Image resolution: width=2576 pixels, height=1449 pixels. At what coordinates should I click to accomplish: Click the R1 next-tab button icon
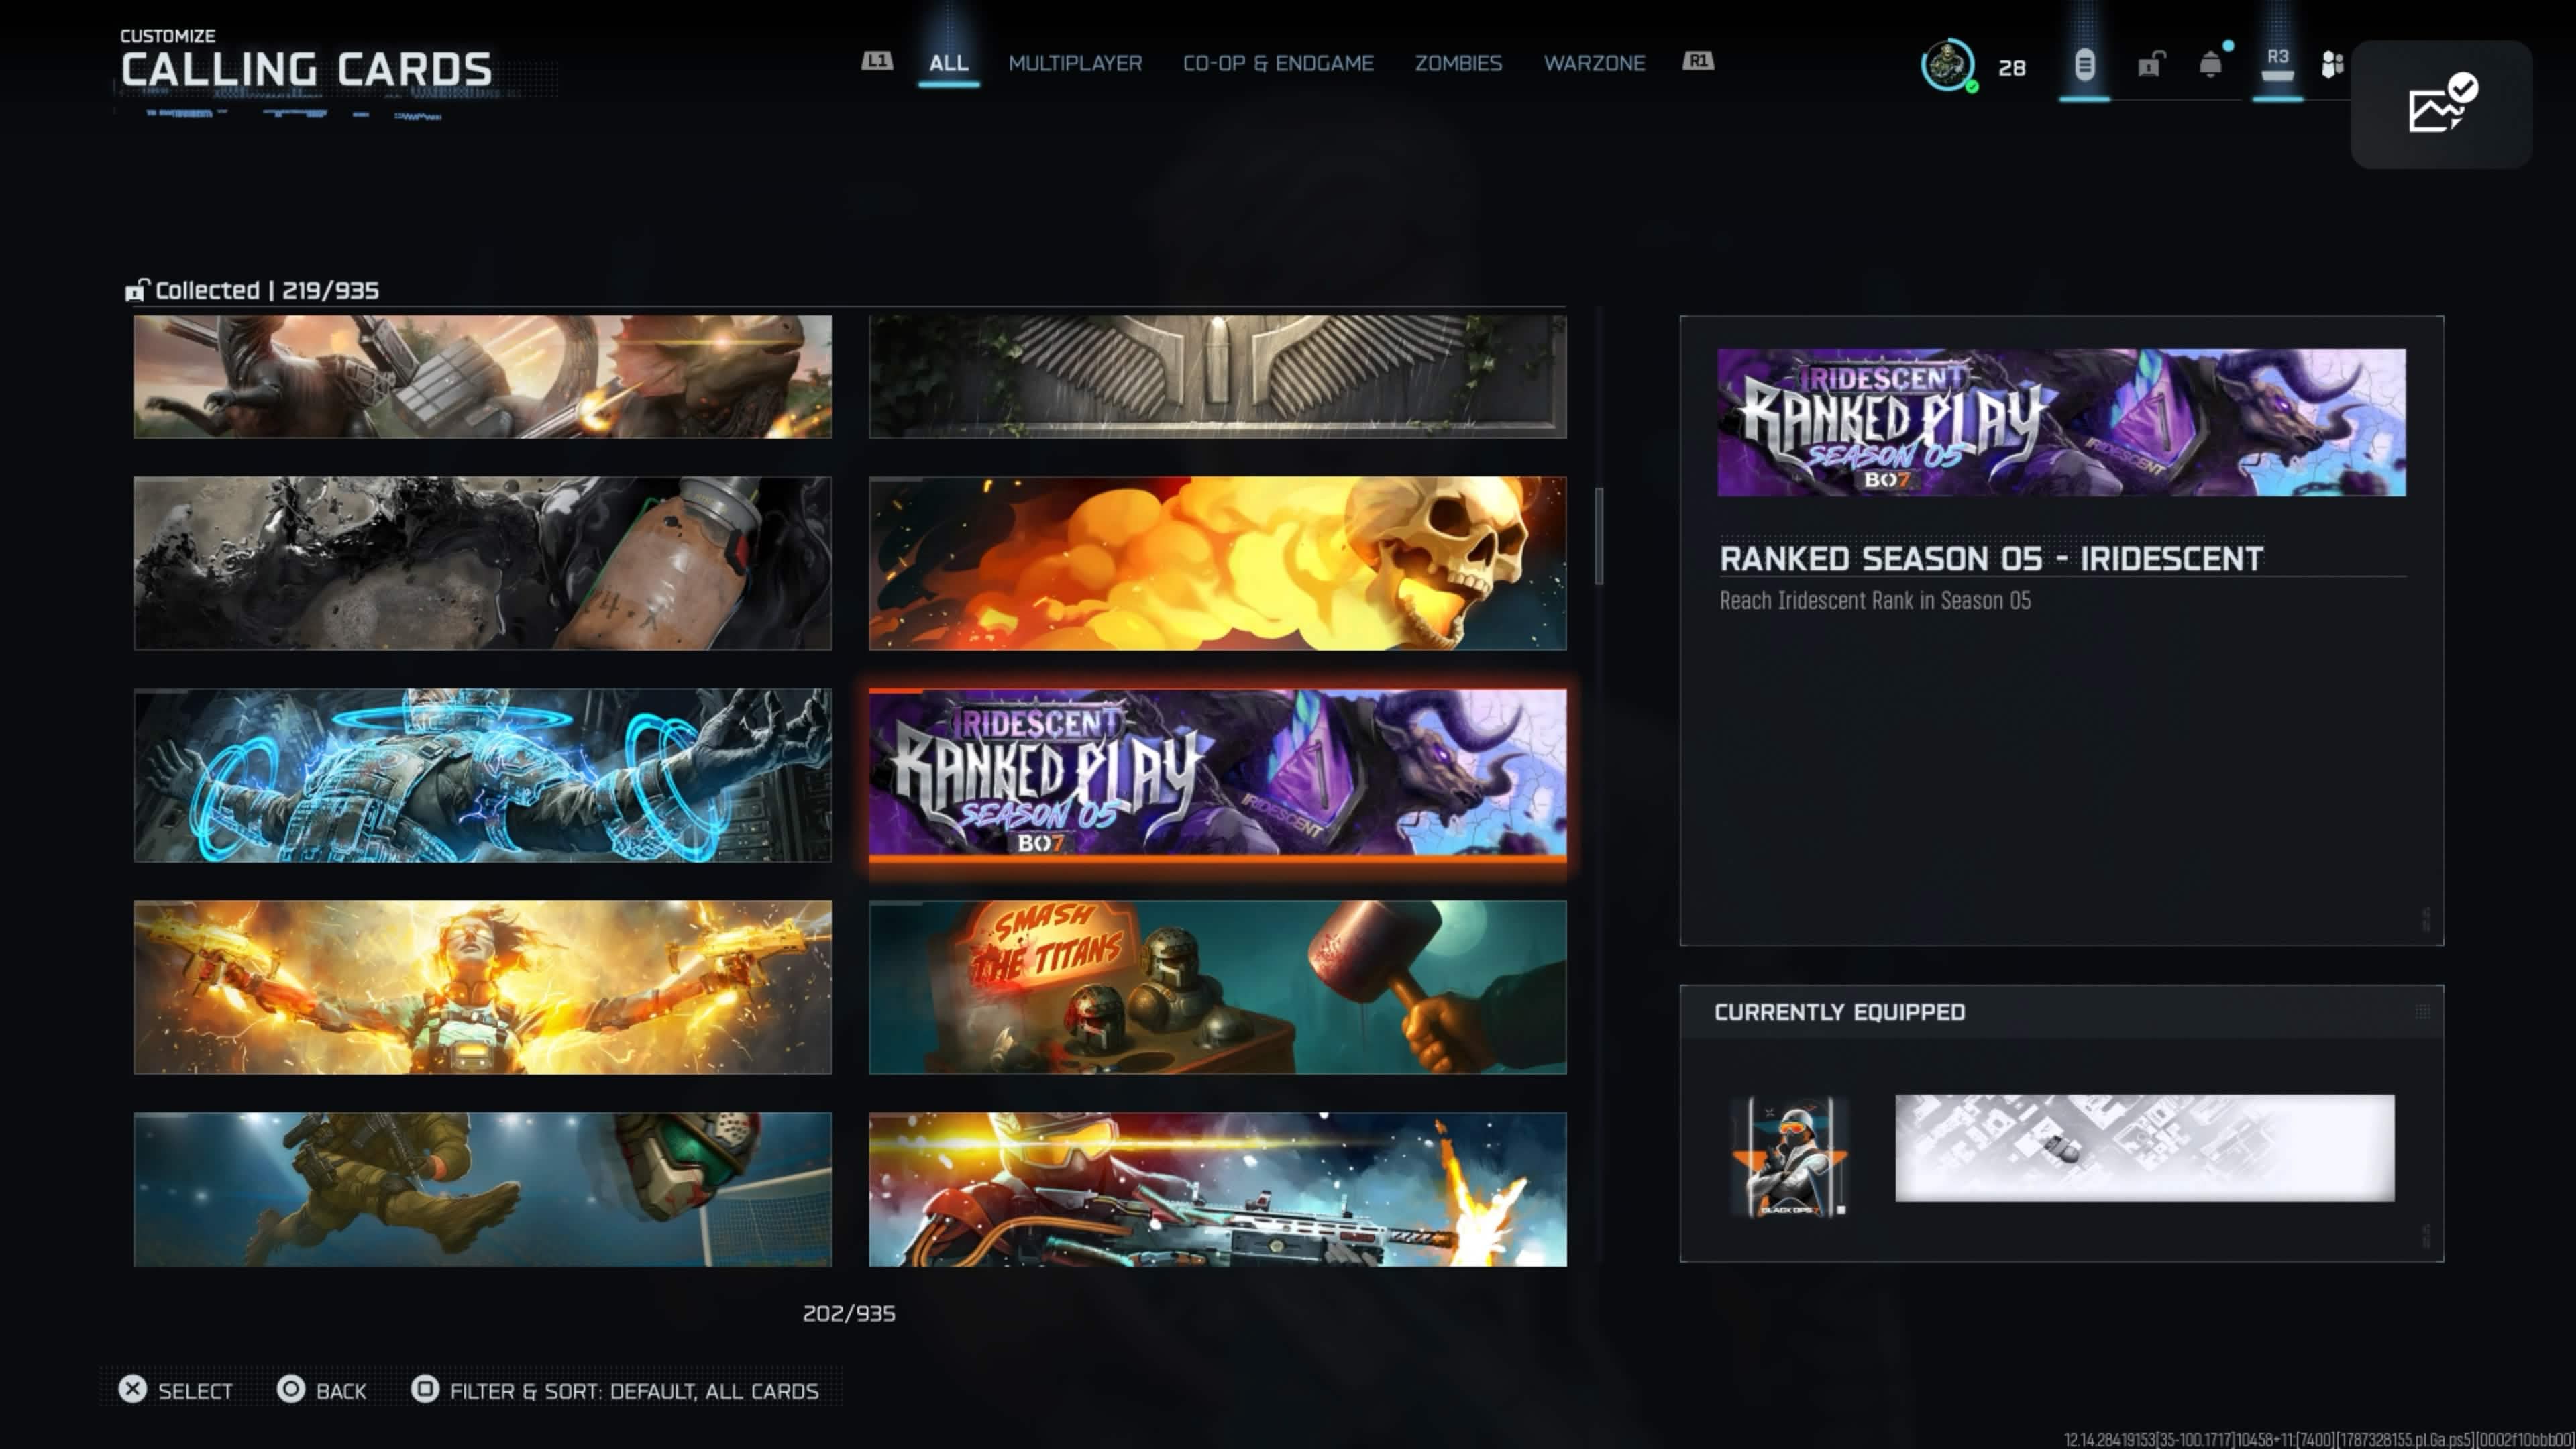click(1698, 61)
